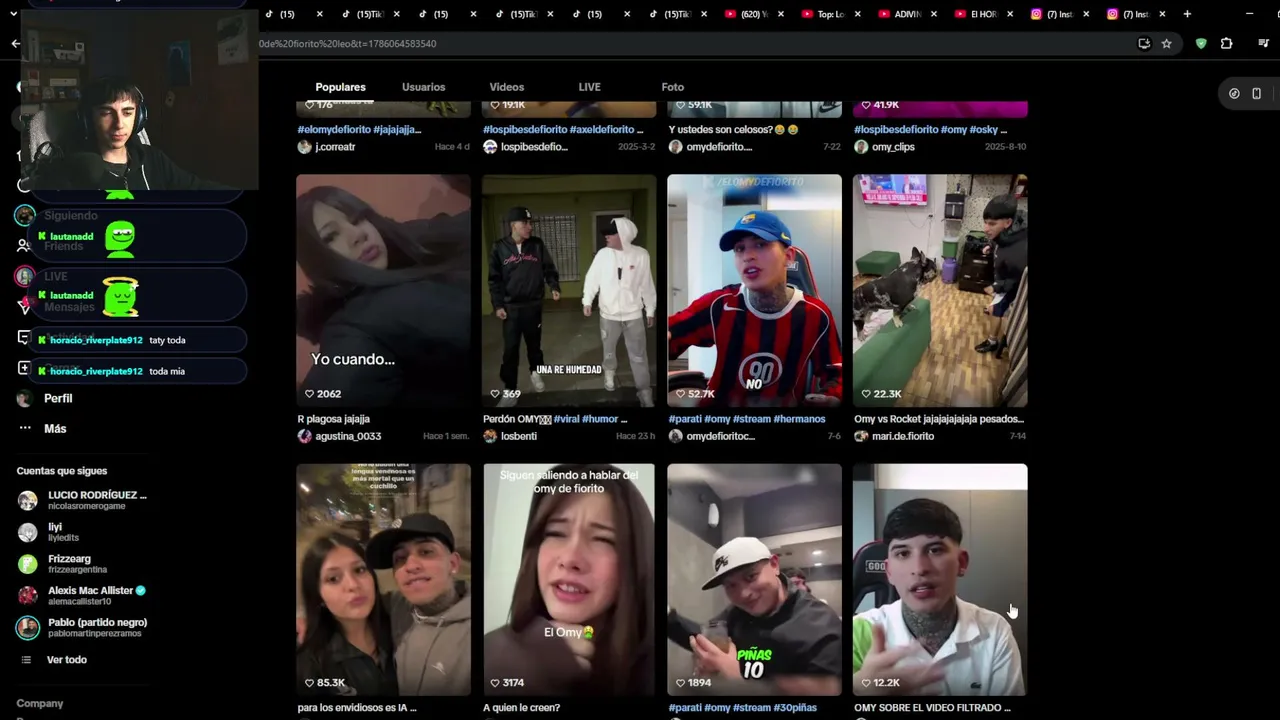Open the 'El Omy' girl video thumbnail
The width and height of the screenshot is (1280, 720).
coord(569,579)
